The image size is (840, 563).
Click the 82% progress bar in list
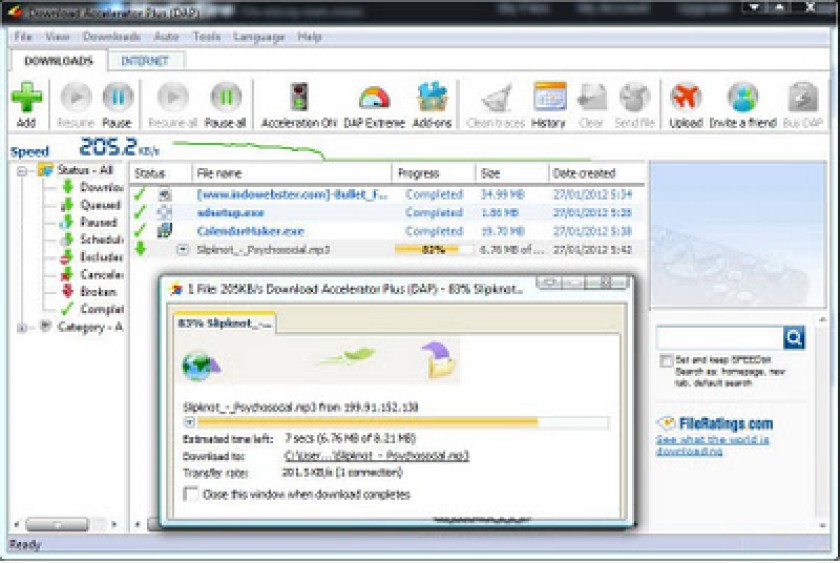(x=433, y=250)
